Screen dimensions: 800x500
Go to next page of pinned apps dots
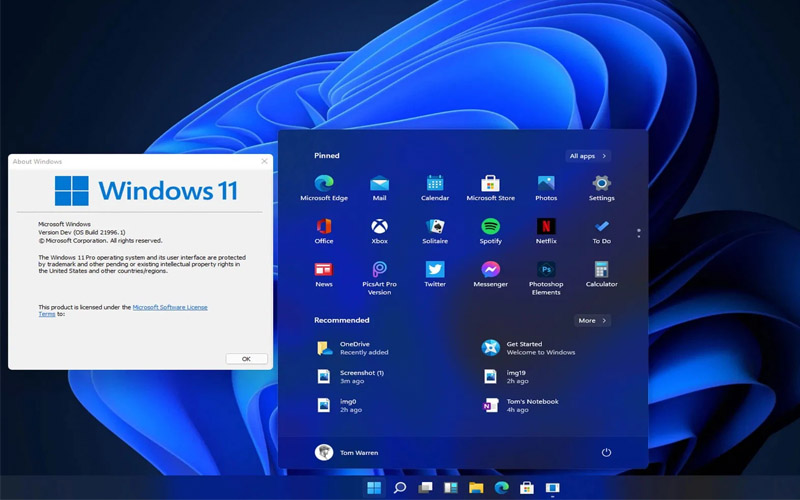(639, 236)
